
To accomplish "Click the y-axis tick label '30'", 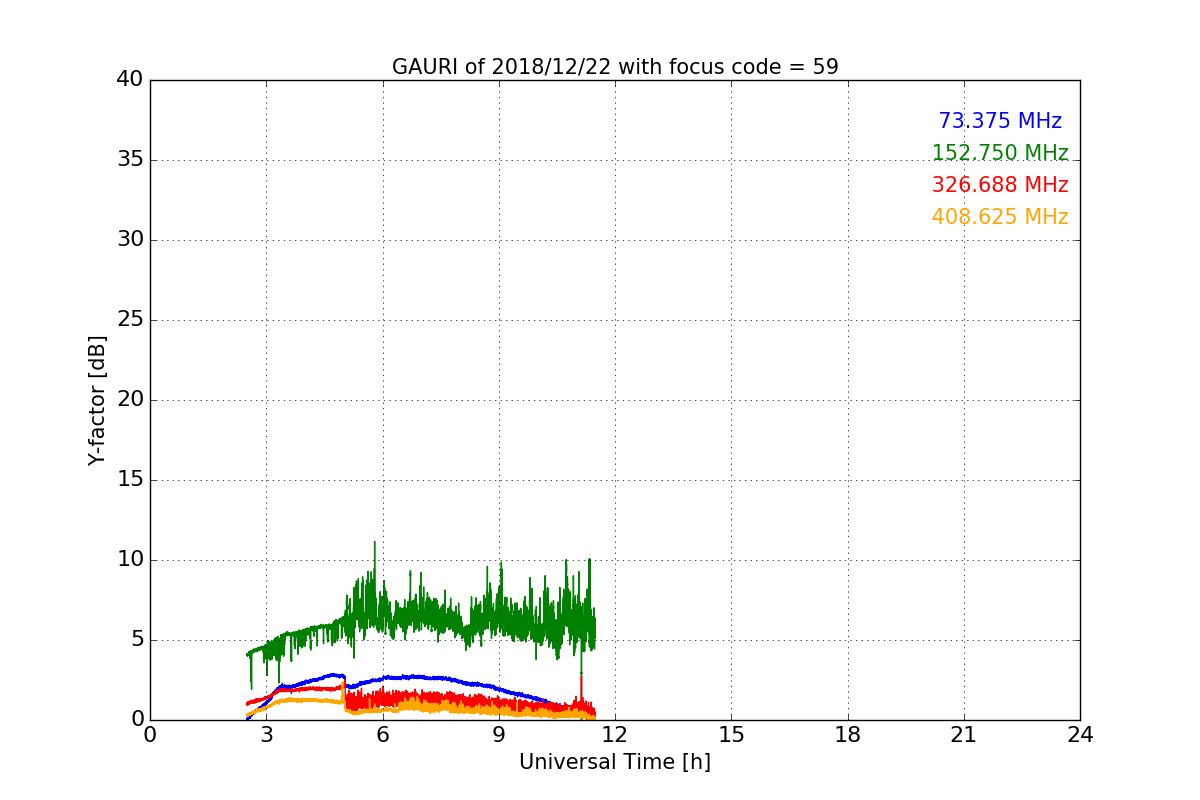I will tap(130, 240).
